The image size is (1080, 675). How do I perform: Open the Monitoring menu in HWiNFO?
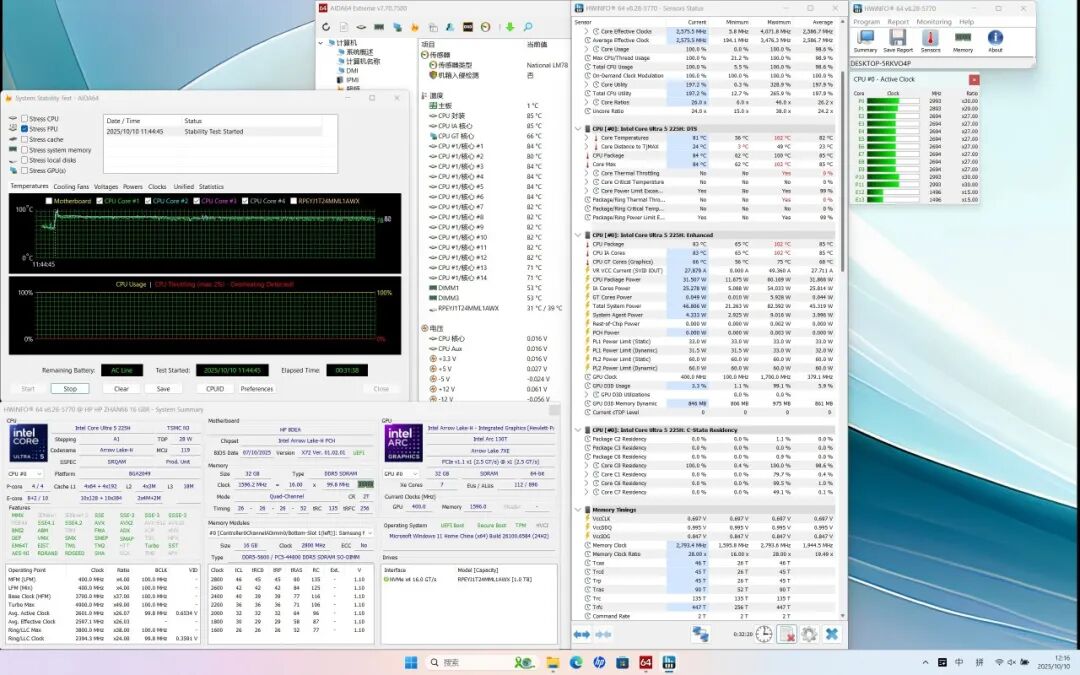pyautogui.click(x=933, y=21)
